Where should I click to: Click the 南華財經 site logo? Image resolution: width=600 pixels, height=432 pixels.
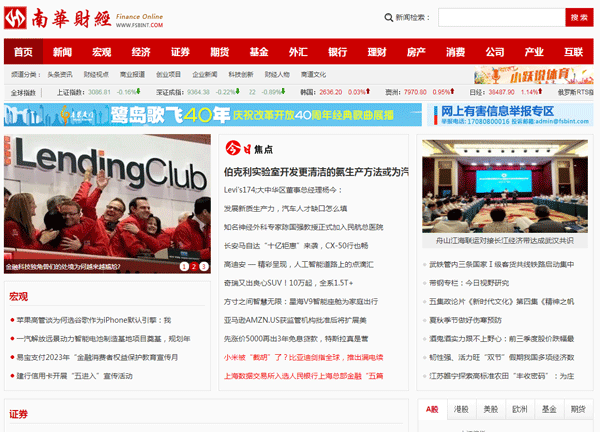tap(83, 18)
